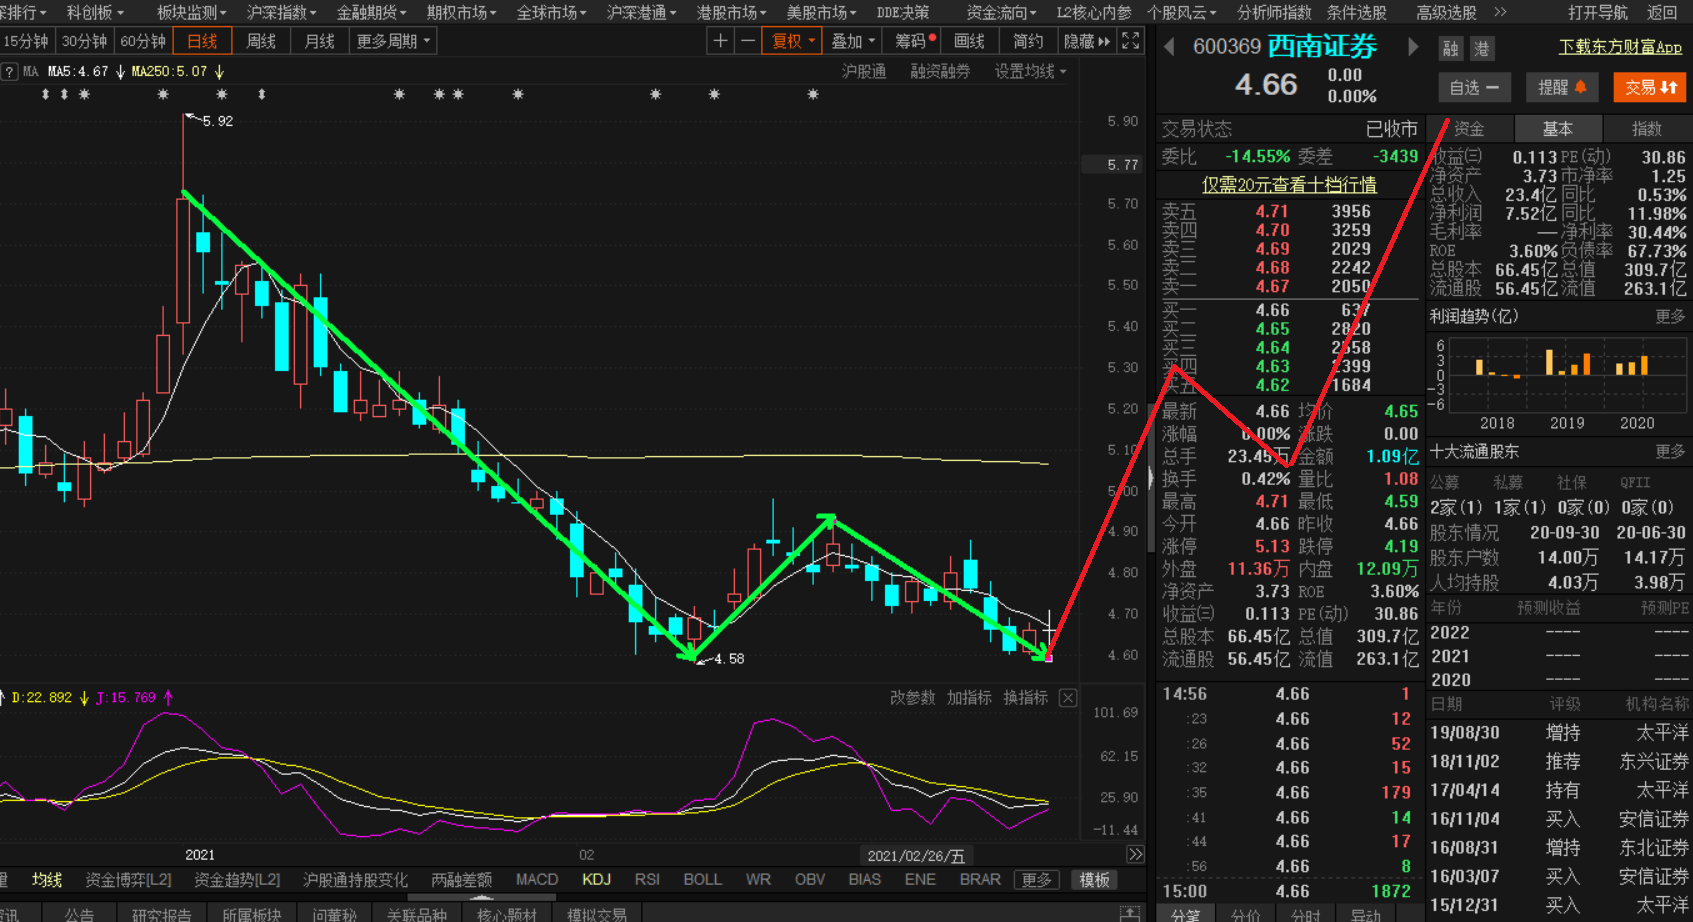Toggle 沪股通 overlay
The image size is (1693, 922).
(x=864, y=72)
